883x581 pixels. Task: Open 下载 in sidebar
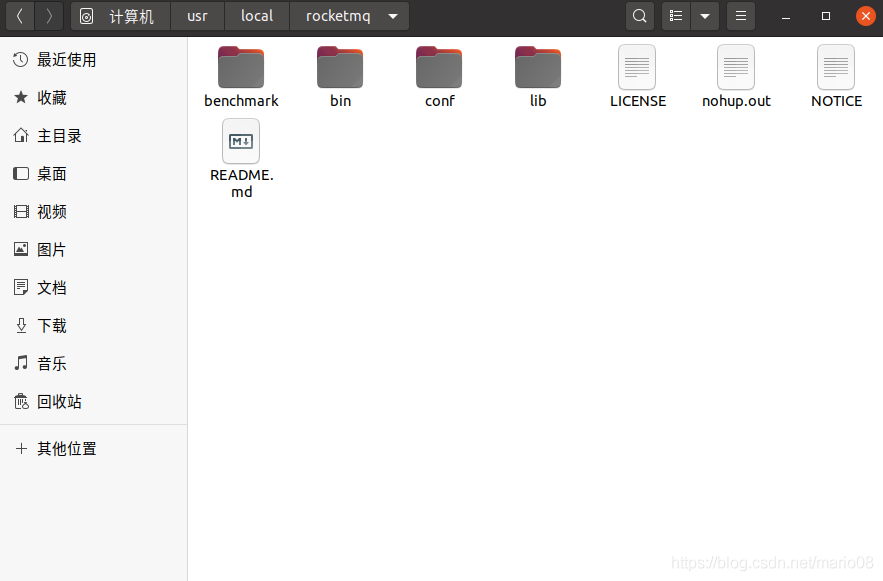click(x=93, y=325)
